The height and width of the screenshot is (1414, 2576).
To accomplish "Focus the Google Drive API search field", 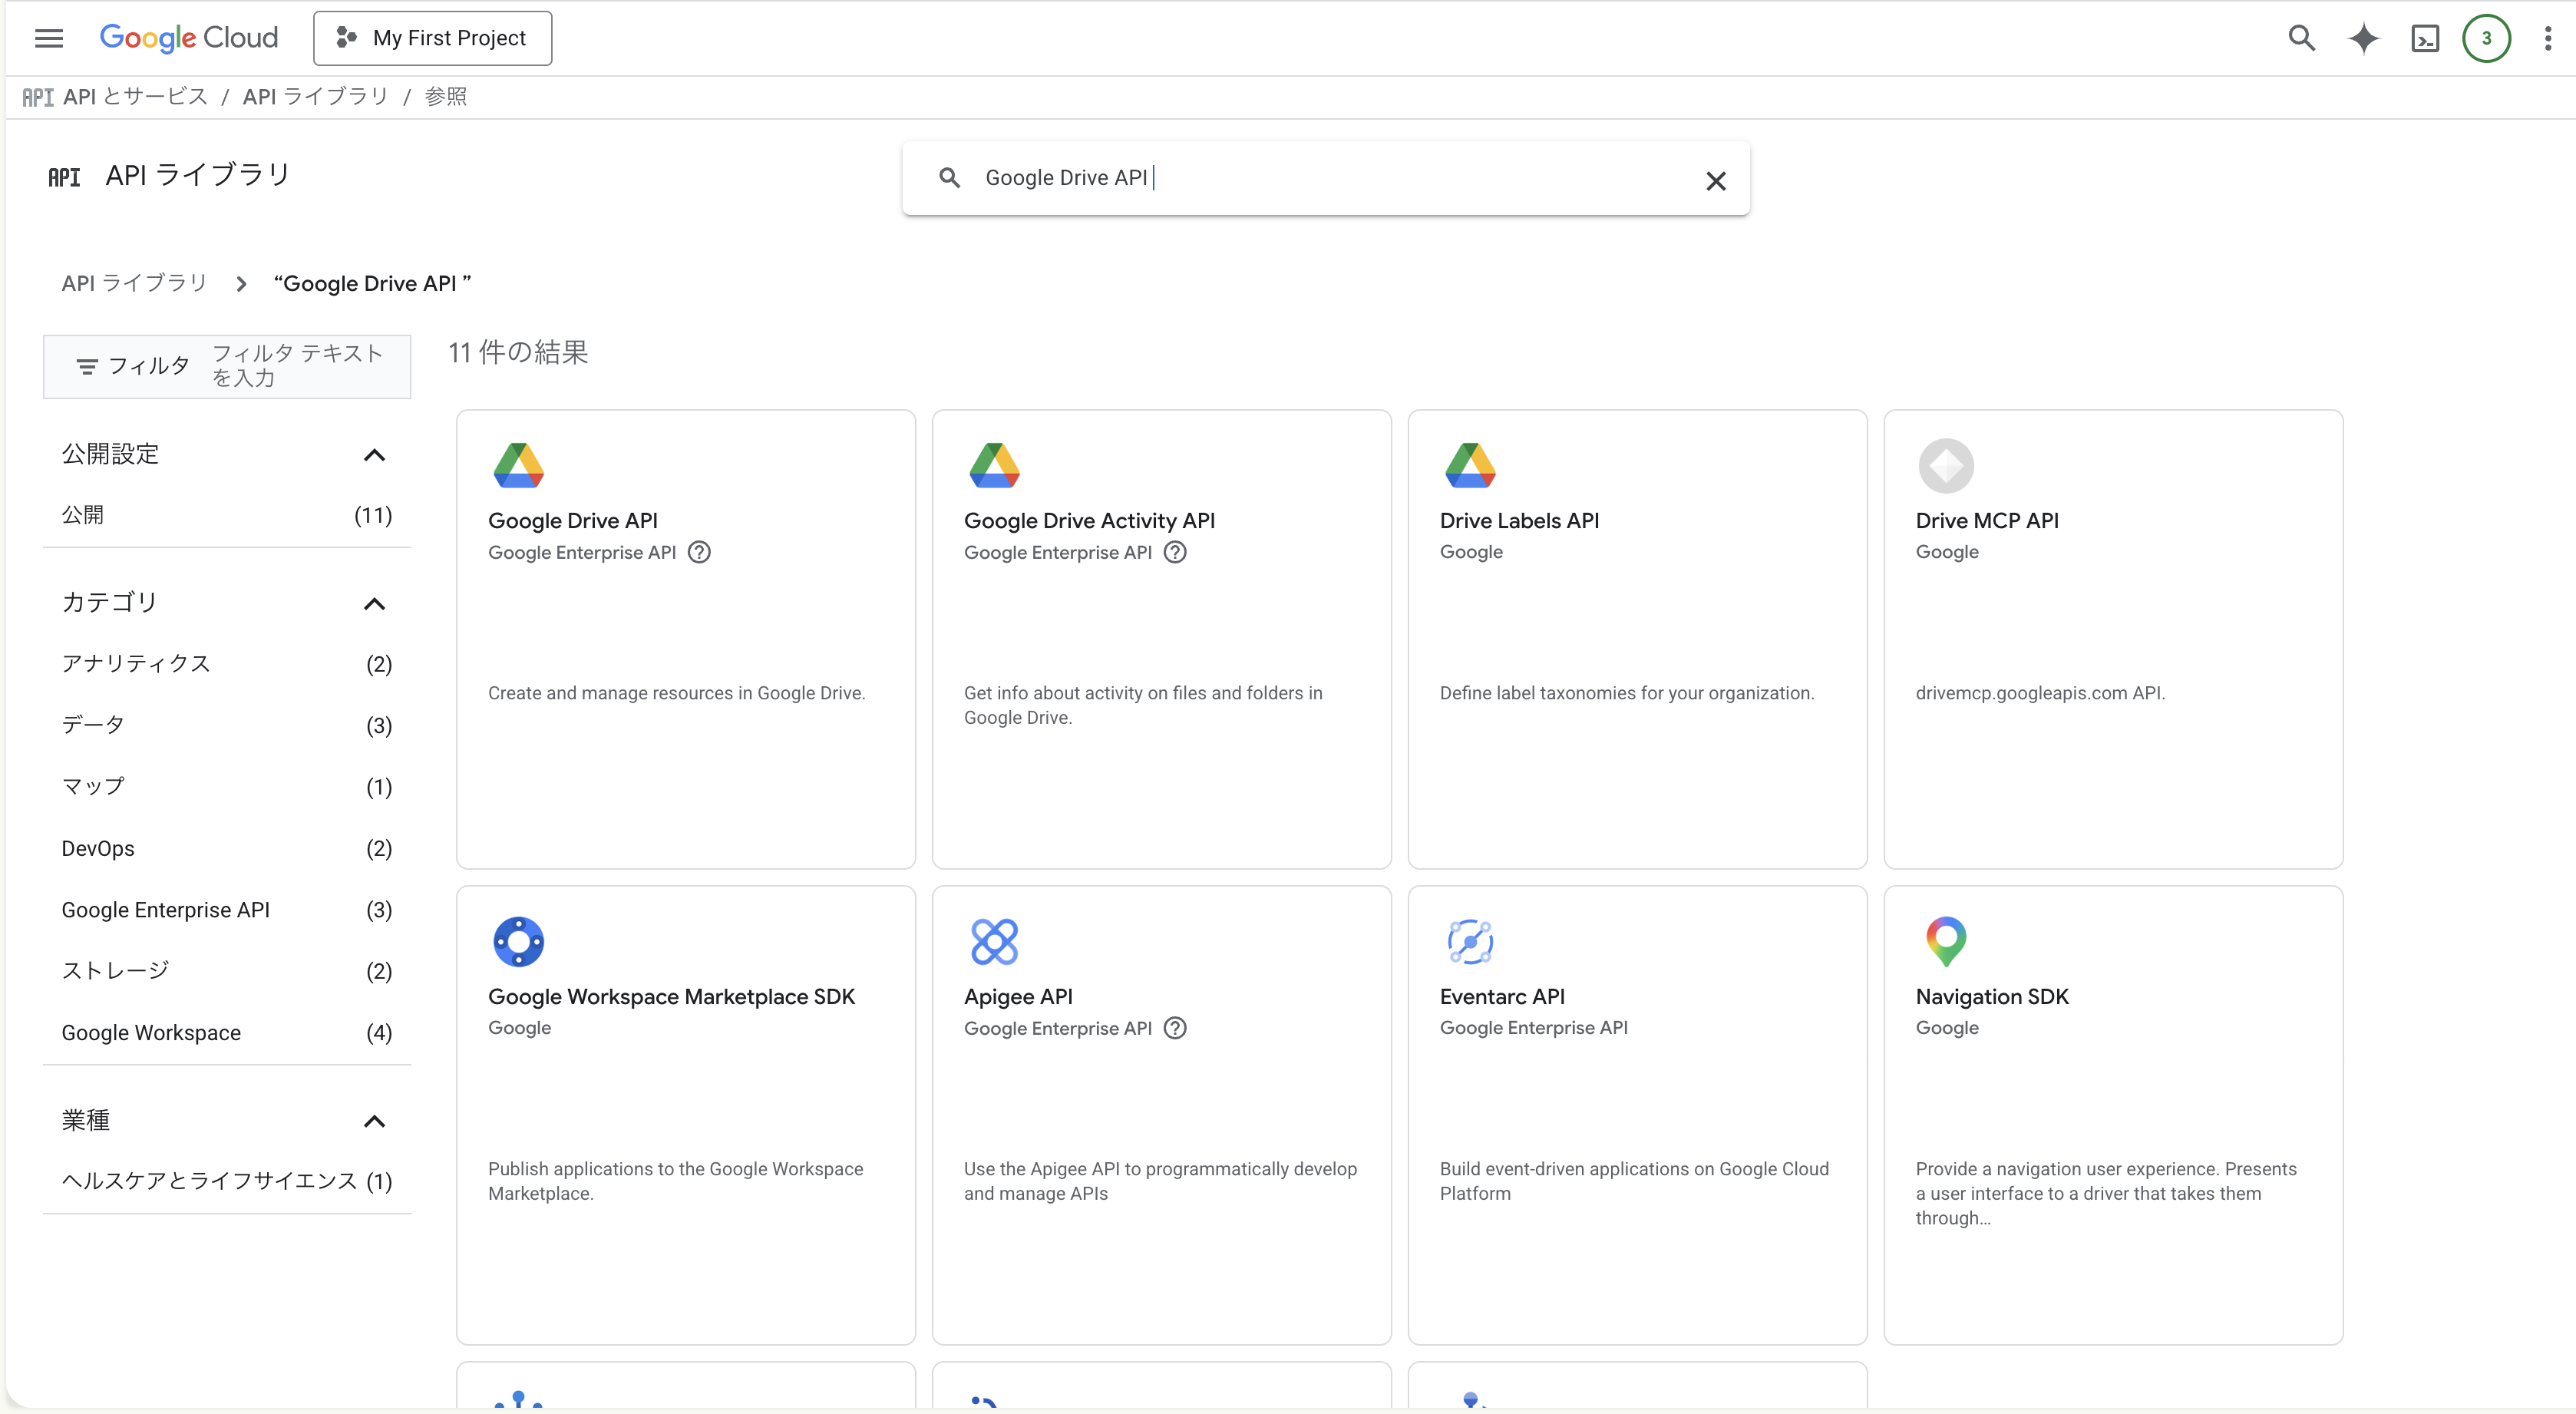I will (x=1326, y=178).
